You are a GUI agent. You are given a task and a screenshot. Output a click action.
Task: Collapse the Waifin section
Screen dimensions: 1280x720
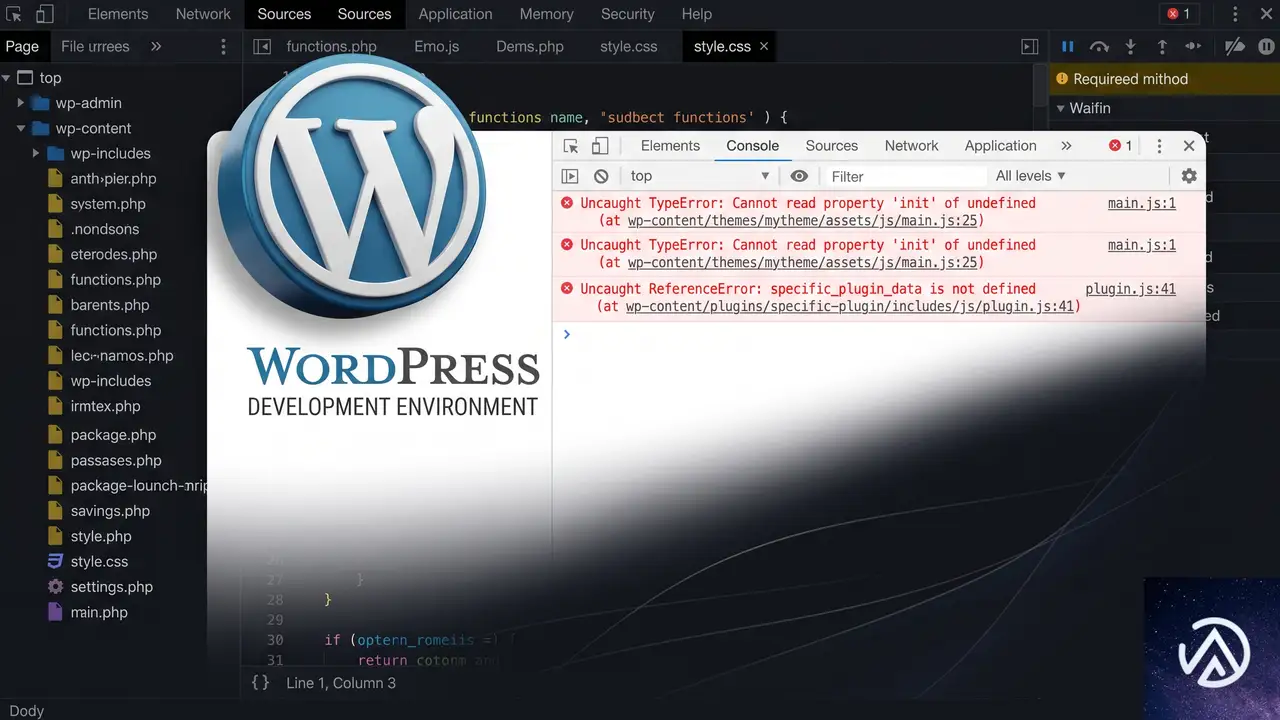[1061, 108]
